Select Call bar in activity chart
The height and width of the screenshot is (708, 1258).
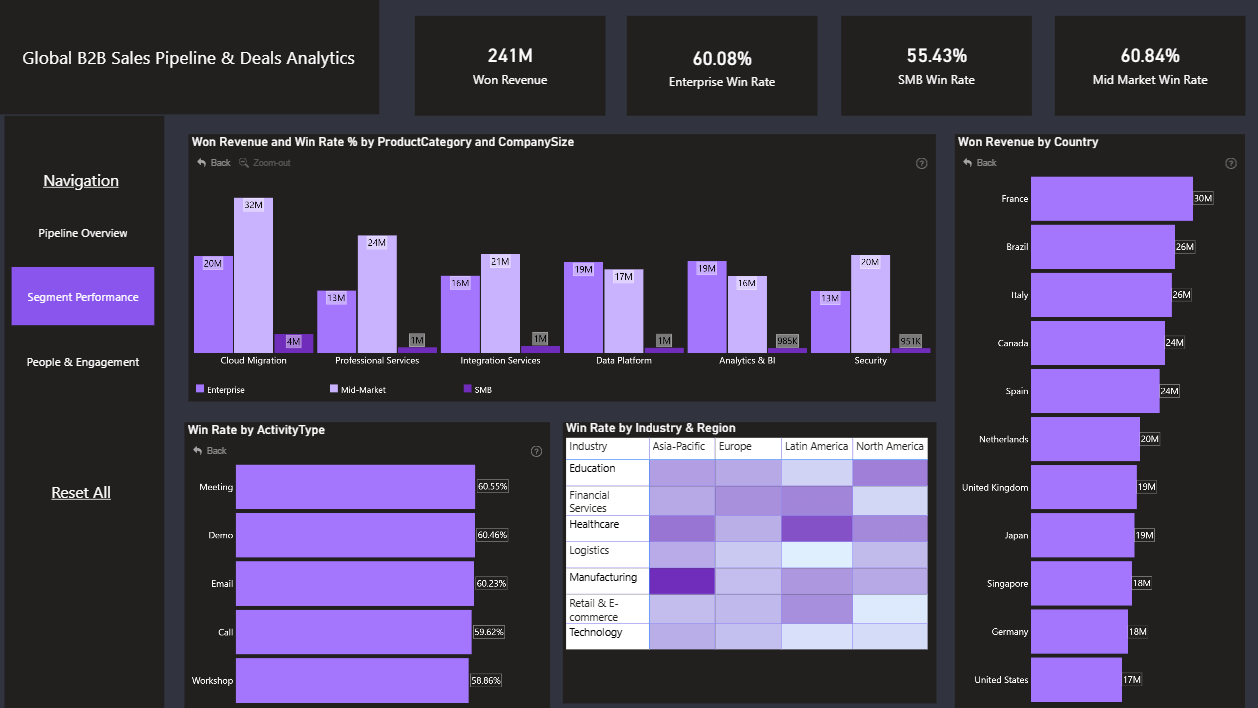354,632
